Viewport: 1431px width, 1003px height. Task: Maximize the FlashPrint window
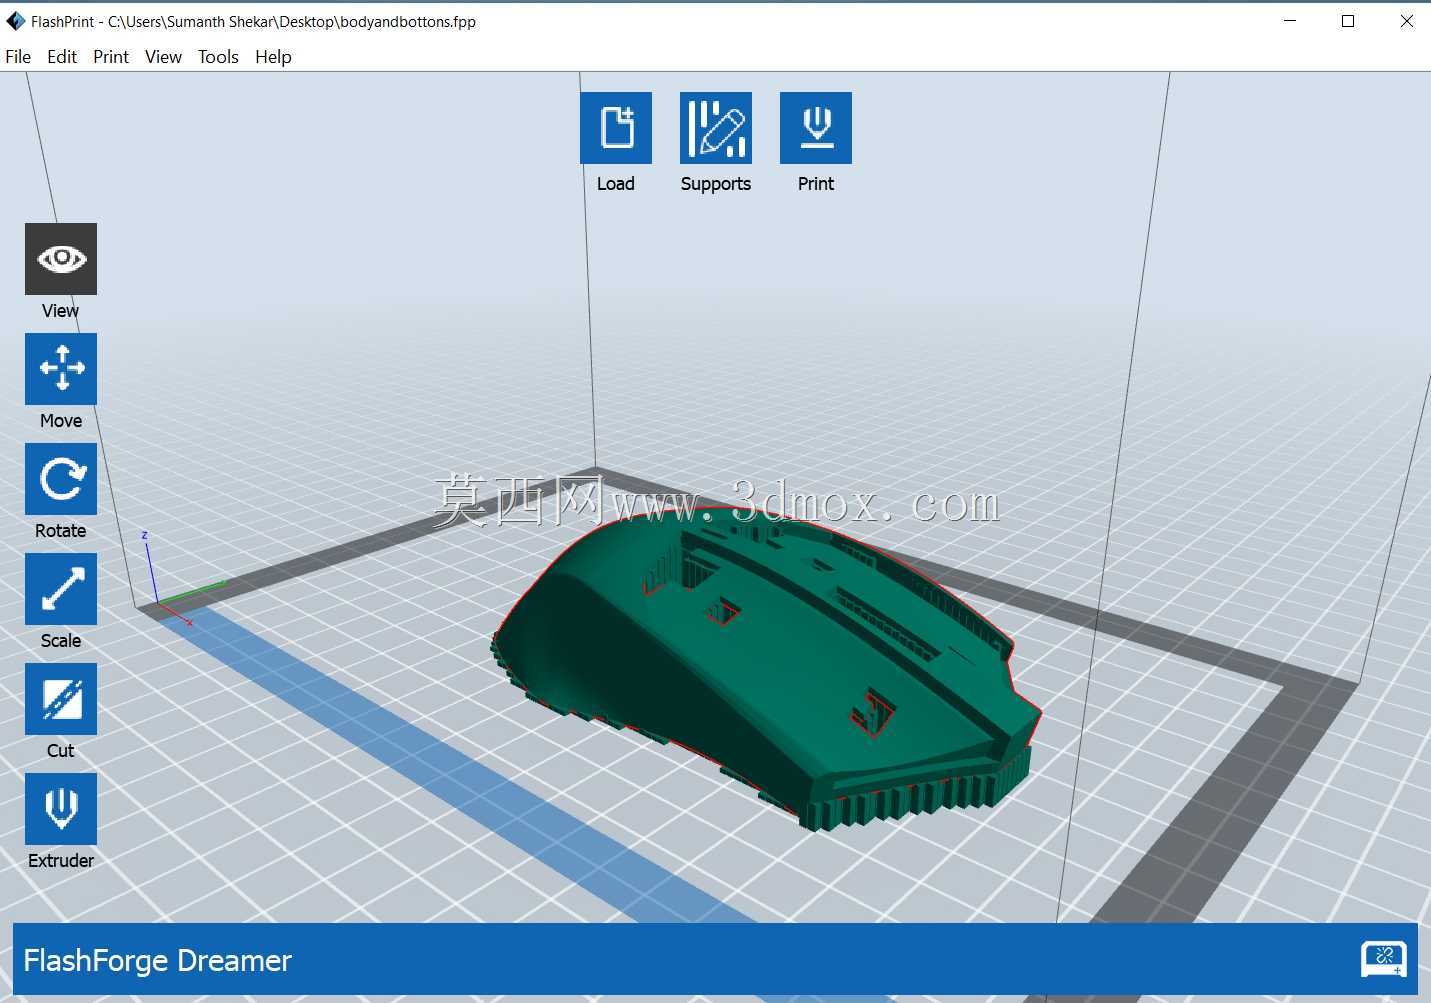[x=1348, y=21]
